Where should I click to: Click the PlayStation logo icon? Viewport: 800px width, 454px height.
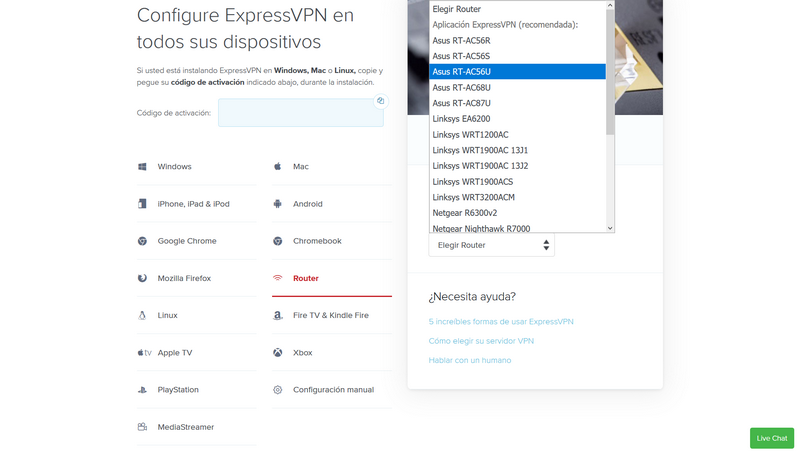[x=142, y=390]
